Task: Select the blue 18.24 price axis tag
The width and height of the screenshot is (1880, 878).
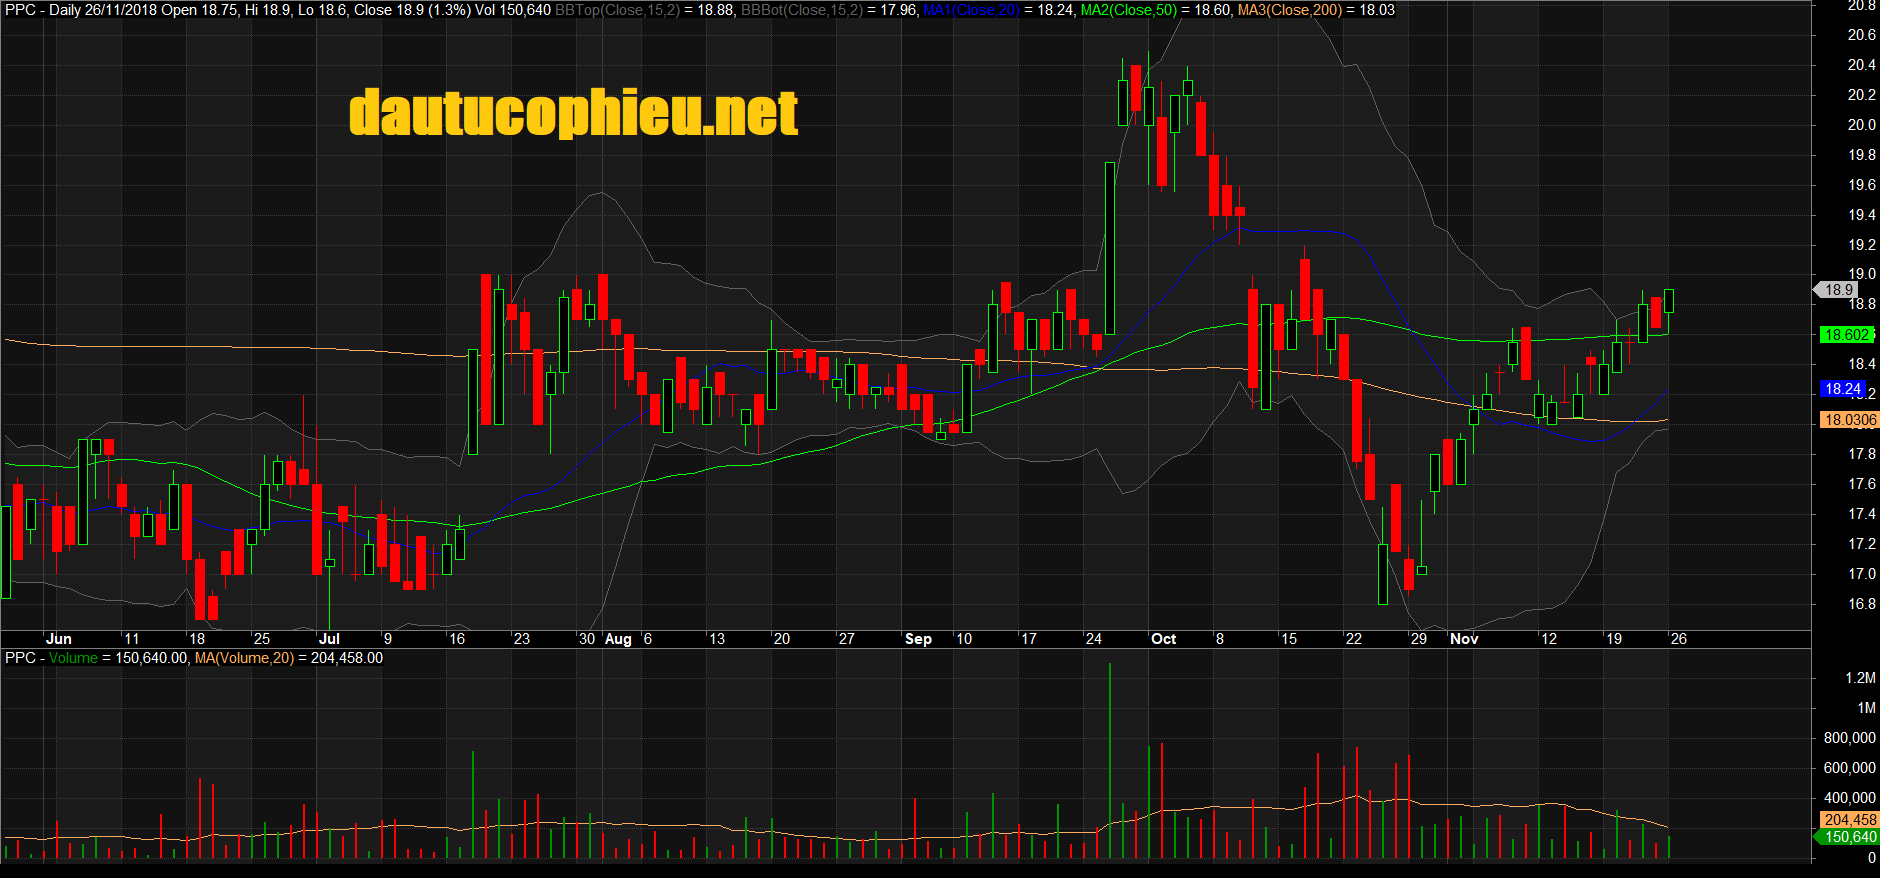Action: click(x=1843, y=389)
